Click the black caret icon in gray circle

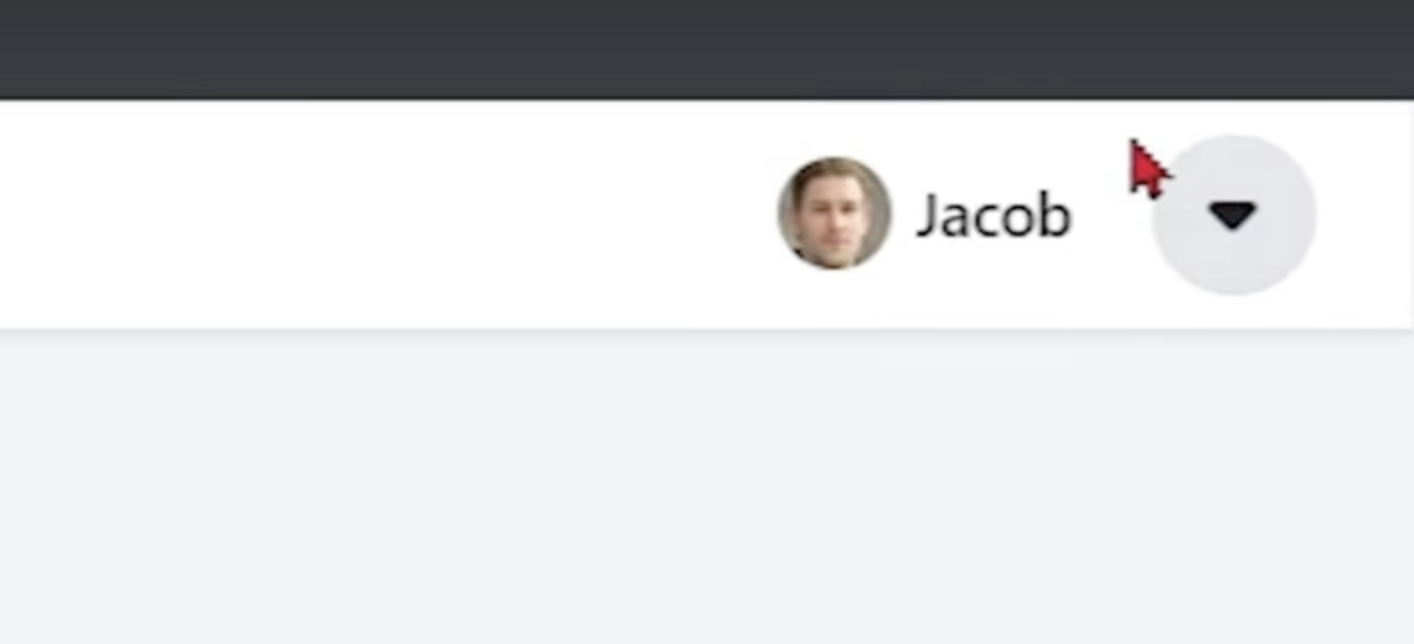coord(1233,214)
